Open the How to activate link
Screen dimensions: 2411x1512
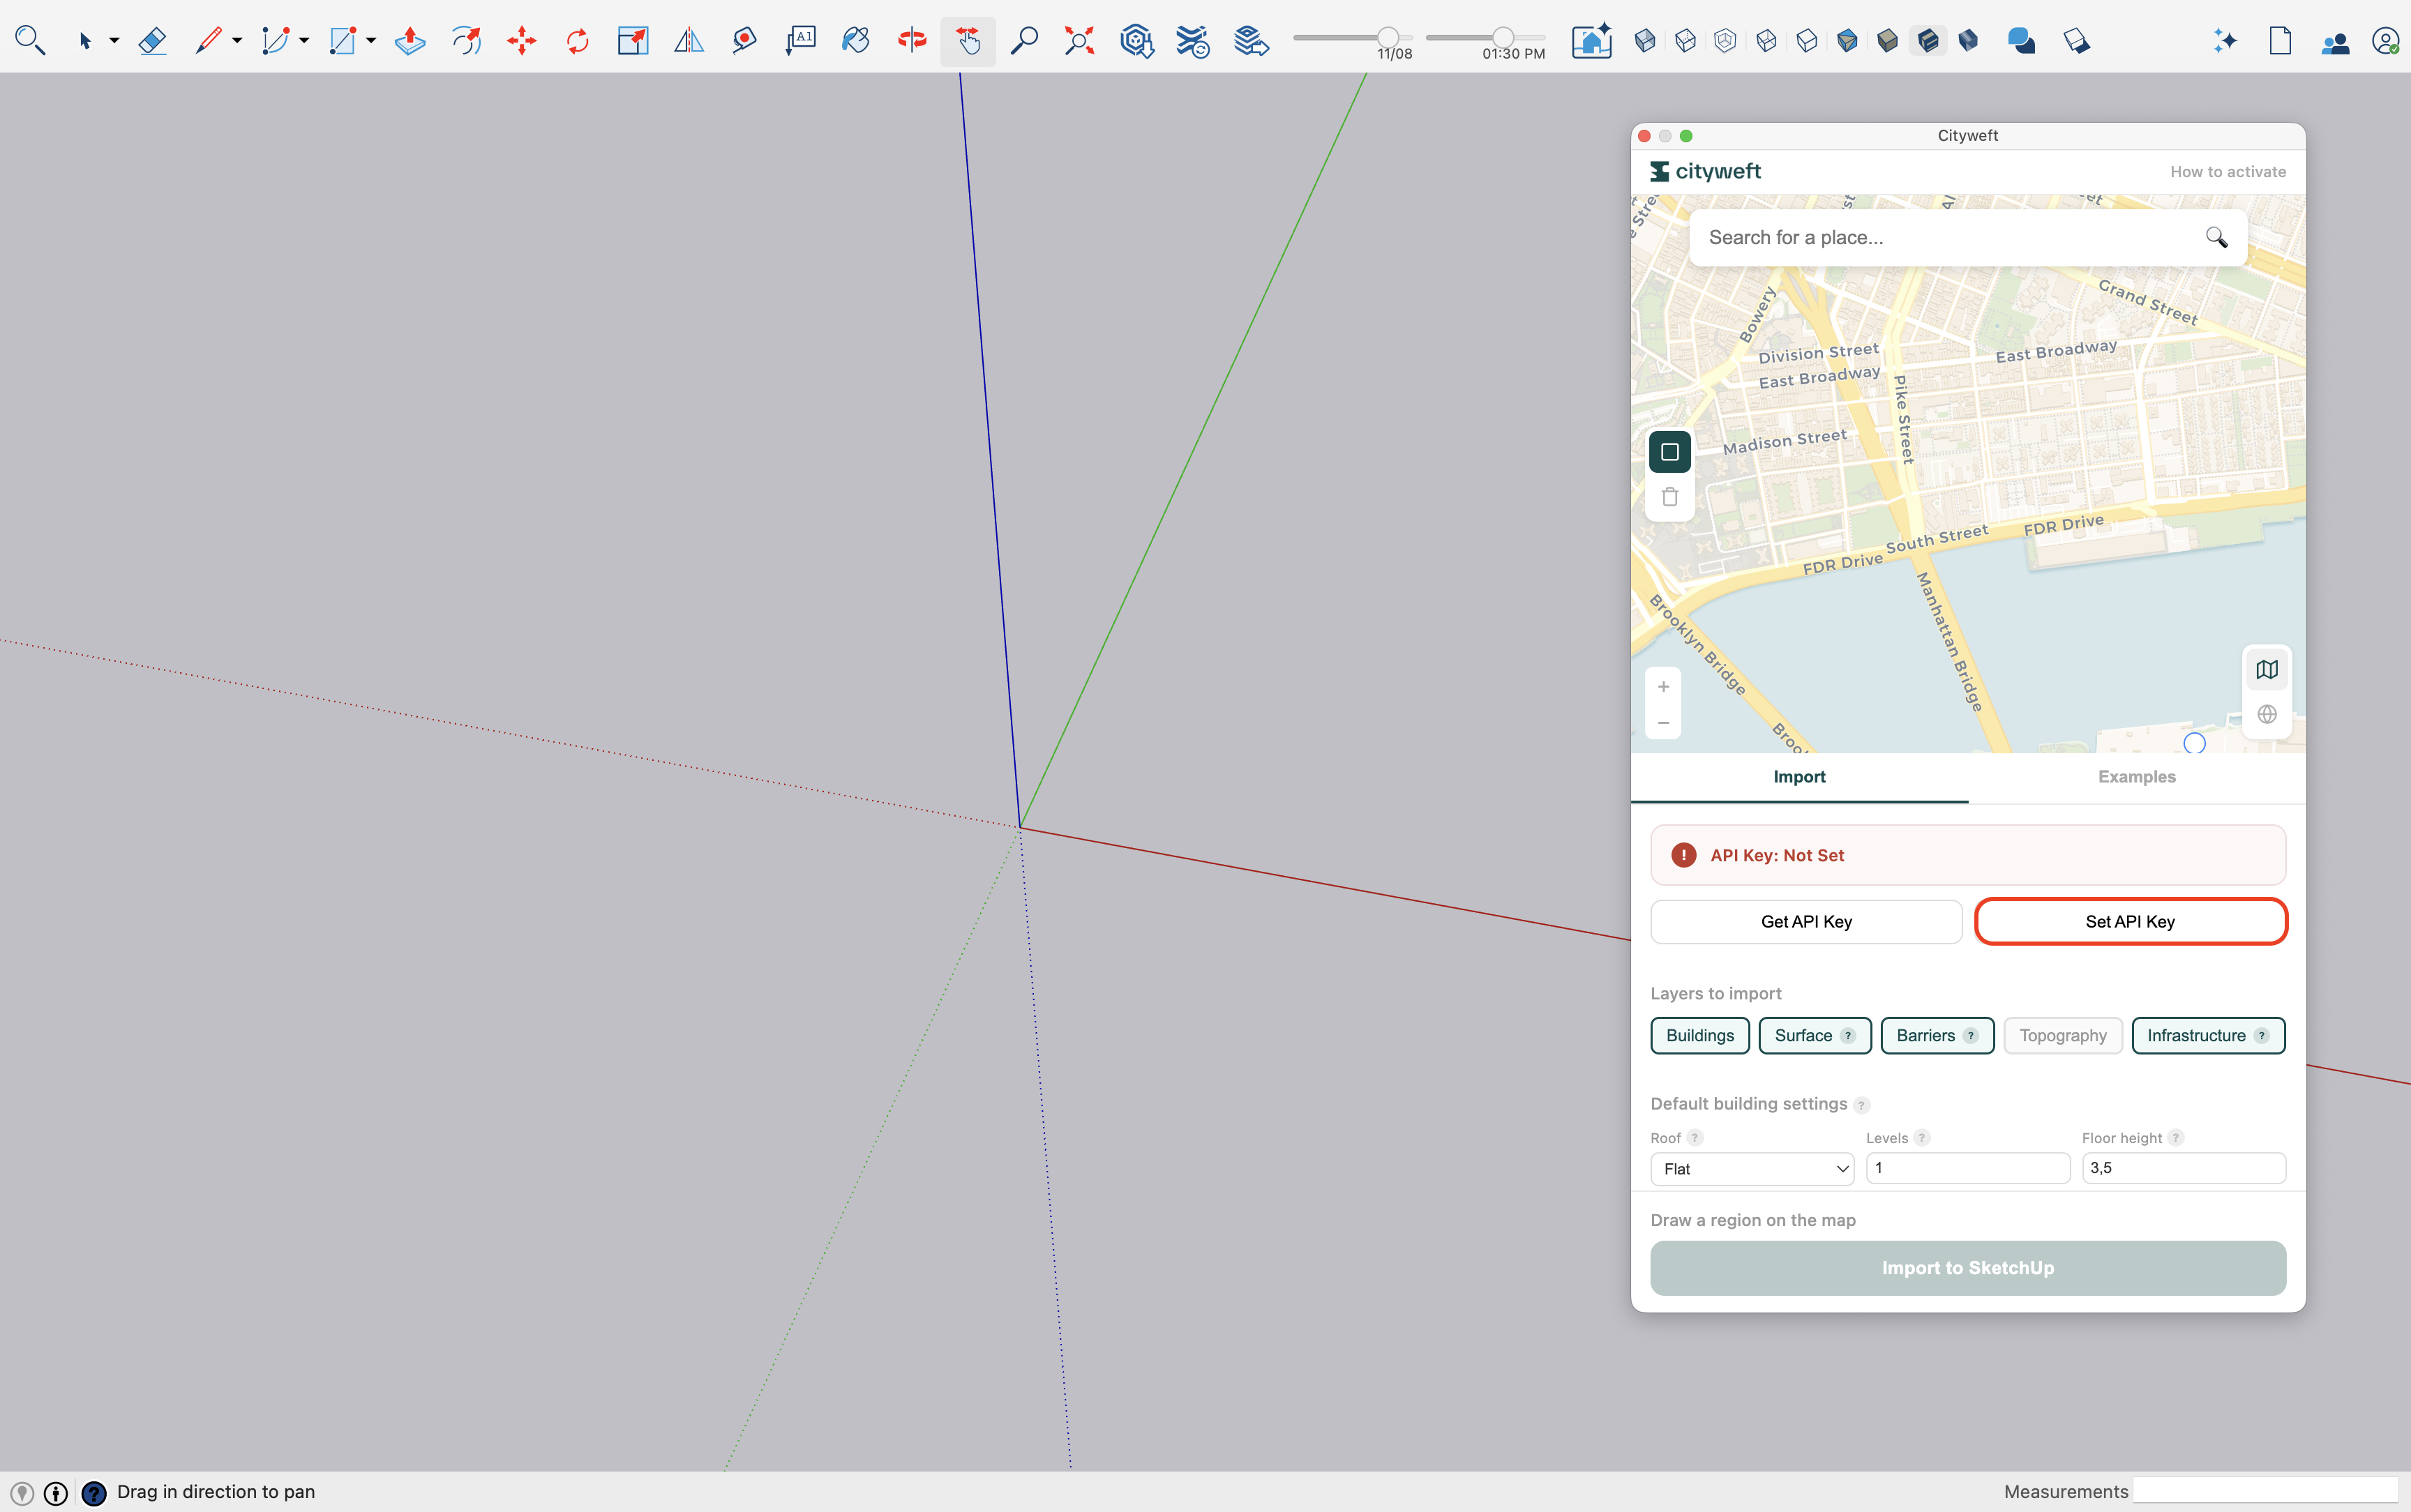2227,172
